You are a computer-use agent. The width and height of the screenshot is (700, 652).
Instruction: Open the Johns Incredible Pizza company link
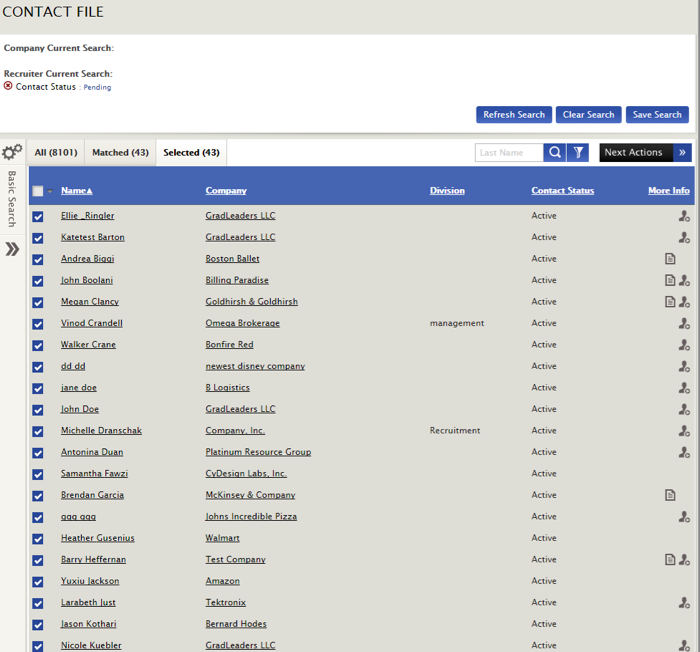tap(251, 516)
